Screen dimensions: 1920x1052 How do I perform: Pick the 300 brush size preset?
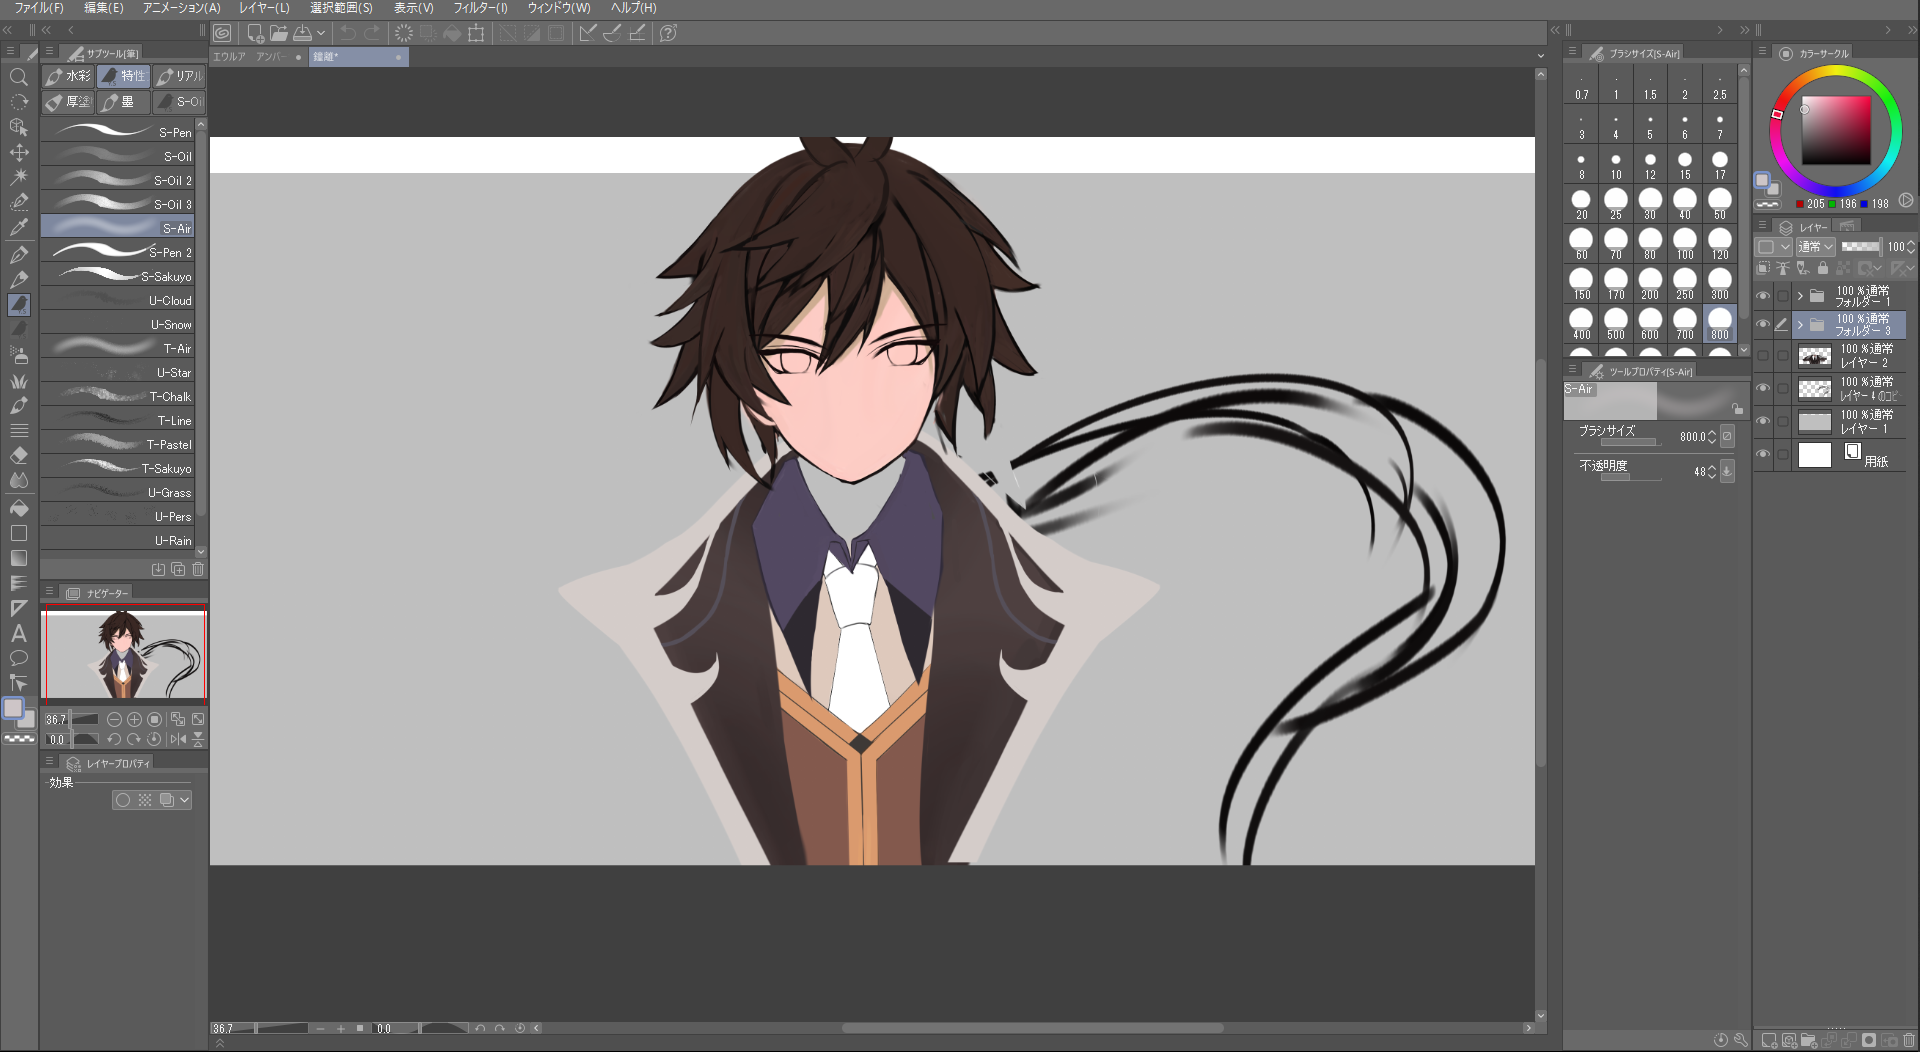click(1719, 284)
